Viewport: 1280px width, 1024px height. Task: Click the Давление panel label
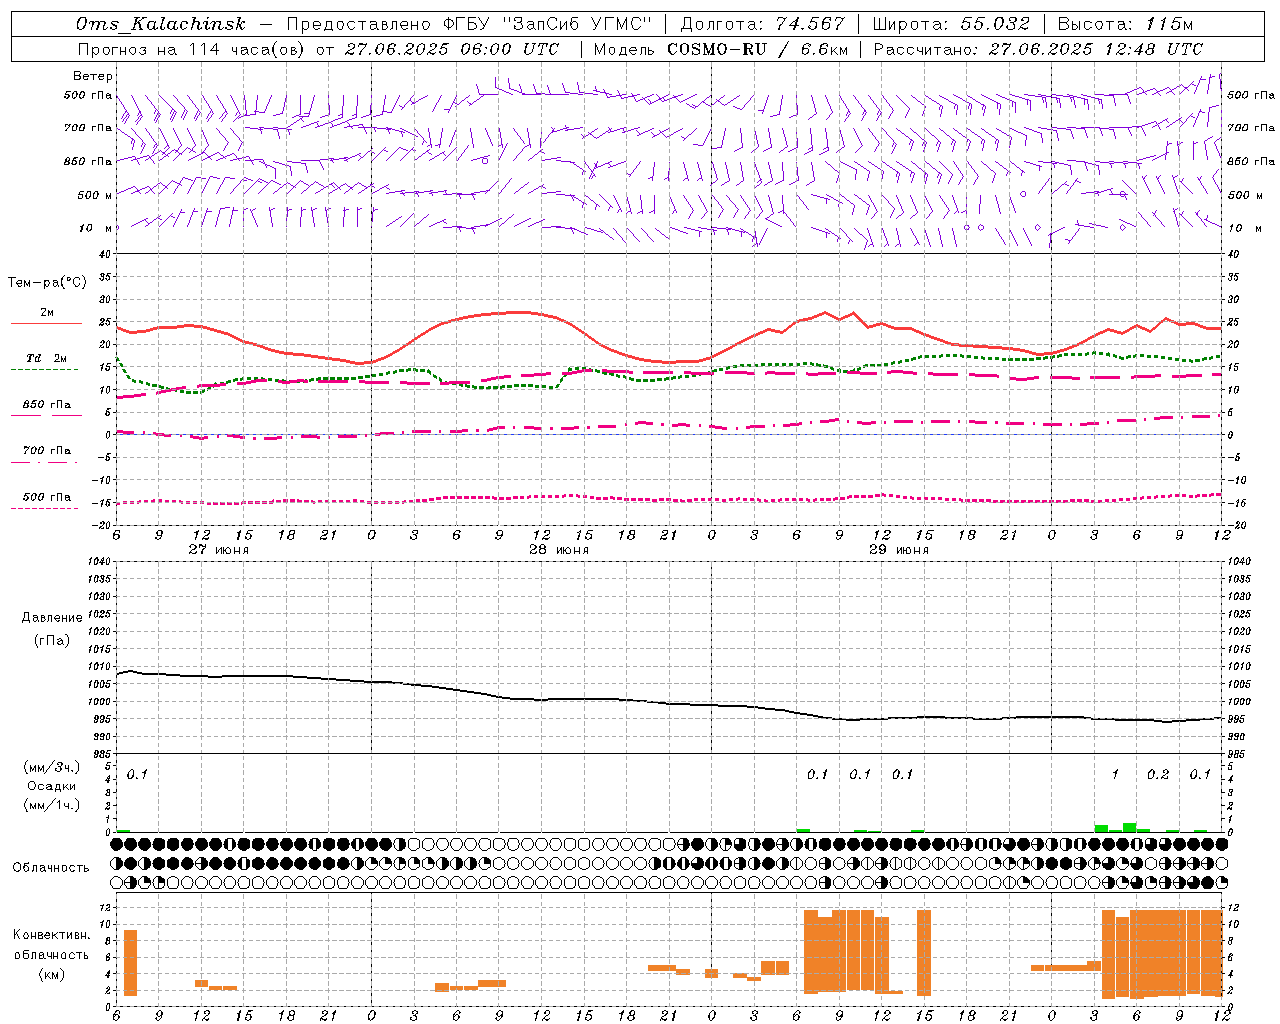52,618
